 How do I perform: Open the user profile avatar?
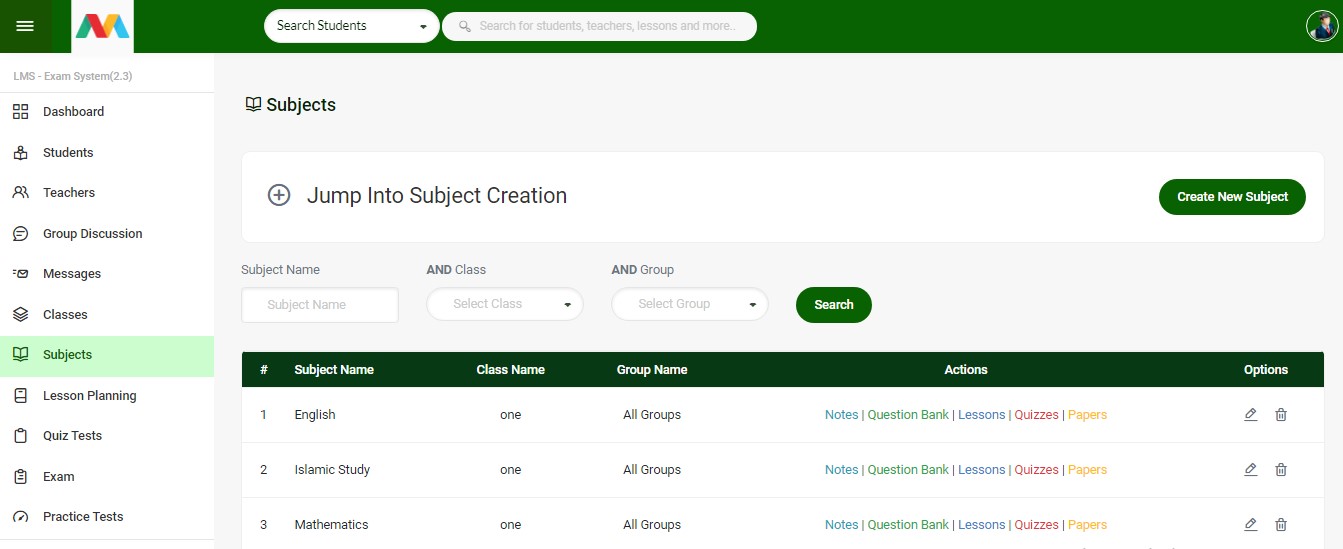[1322, 26]
